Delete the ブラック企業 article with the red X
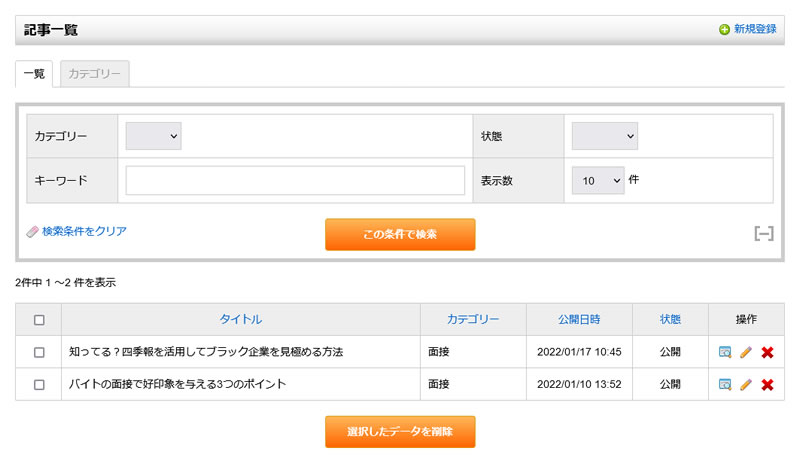The width and height of the screenshot is (800, 460). [767, 352]
